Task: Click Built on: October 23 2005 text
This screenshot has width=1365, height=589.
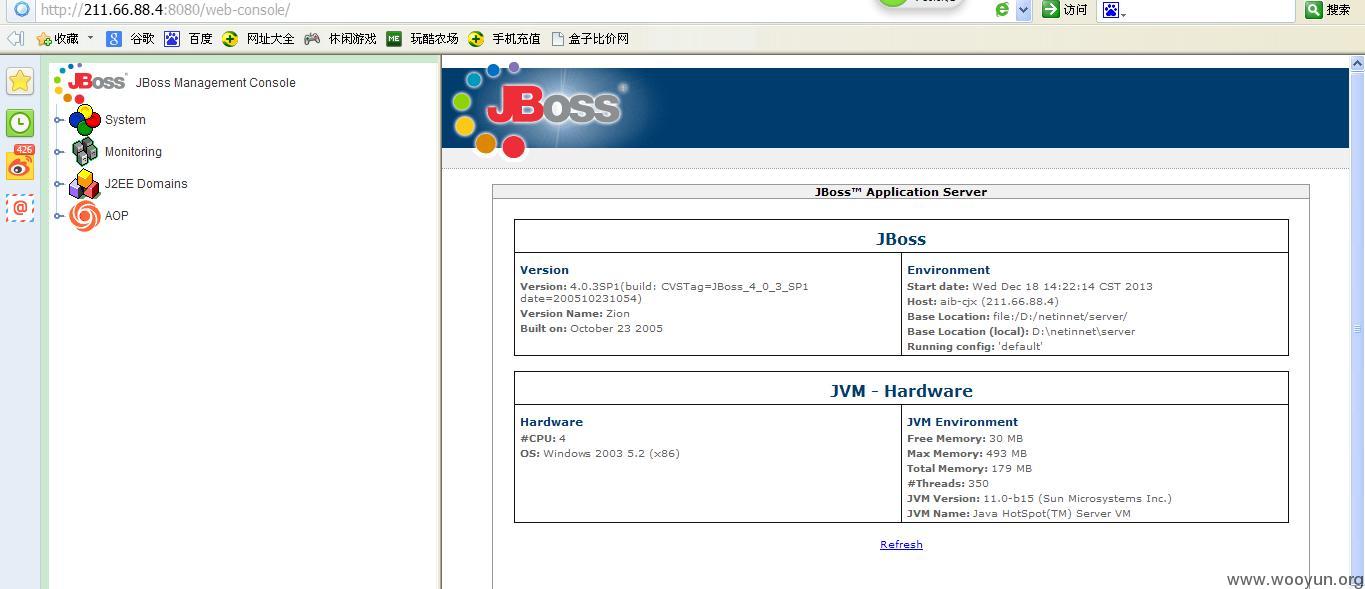Action: 591,328
